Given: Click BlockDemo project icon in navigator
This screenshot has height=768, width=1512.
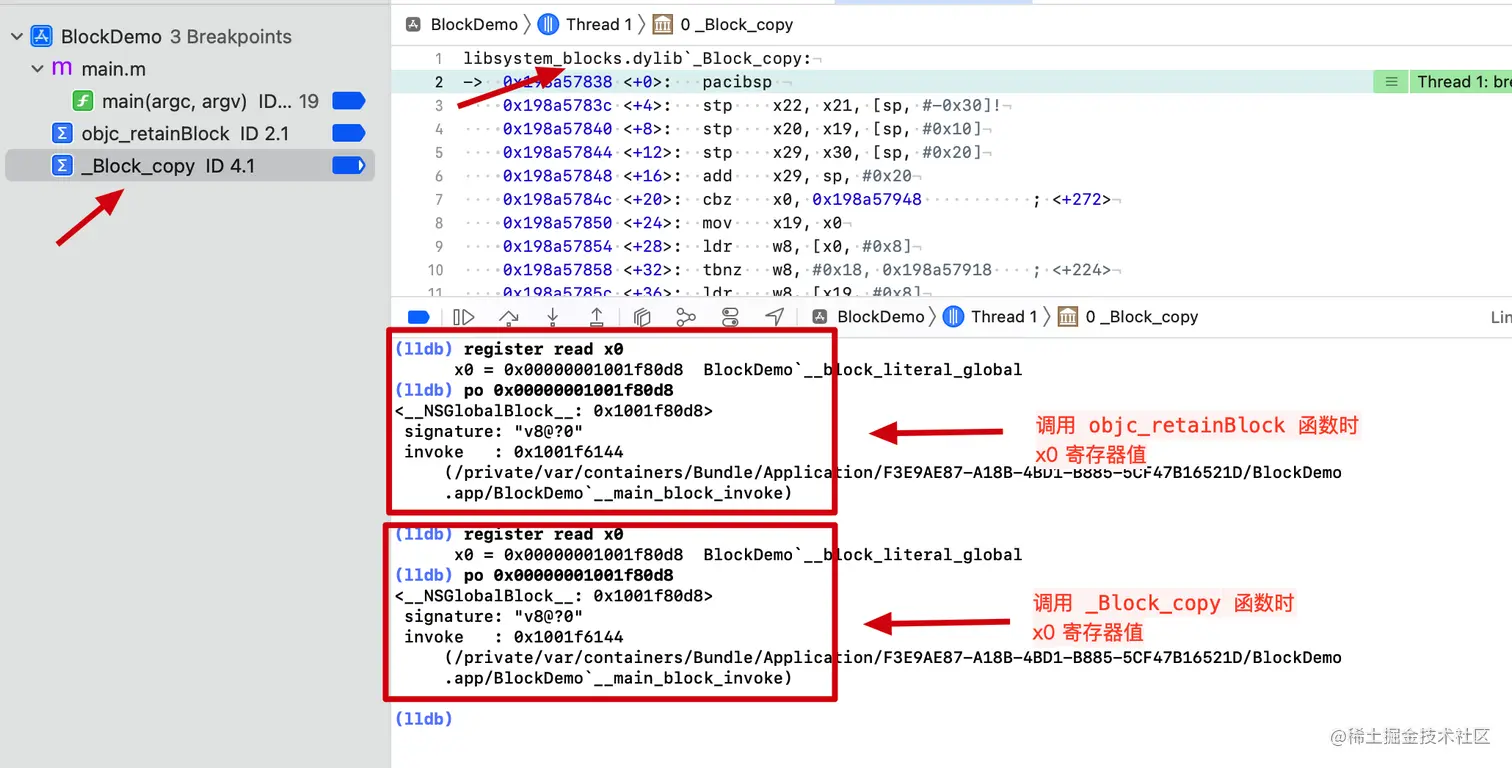Looking at the screenshot, I should click(x=41, y=37).
